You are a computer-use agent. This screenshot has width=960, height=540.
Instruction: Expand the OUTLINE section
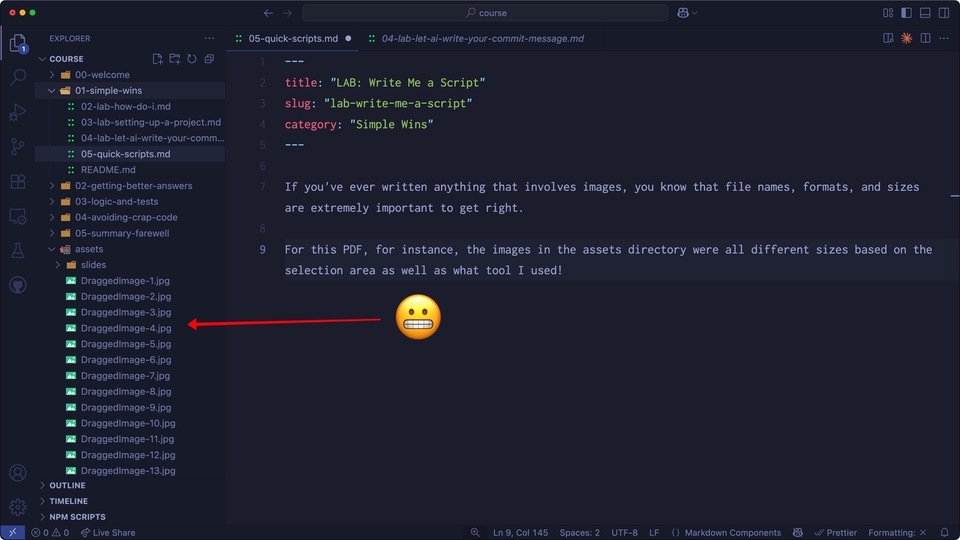[130, 486]
